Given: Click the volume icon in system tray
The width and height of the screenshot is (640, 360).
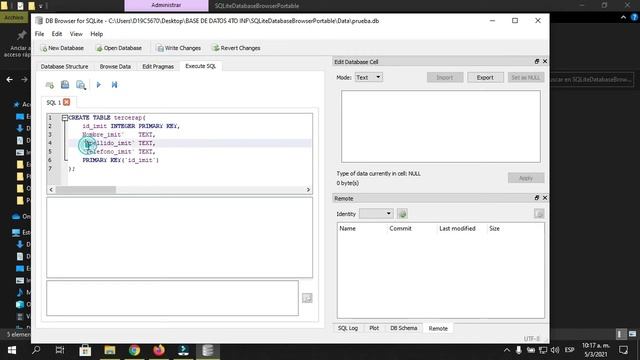Looking at the screenshot, I should (554, 350).
